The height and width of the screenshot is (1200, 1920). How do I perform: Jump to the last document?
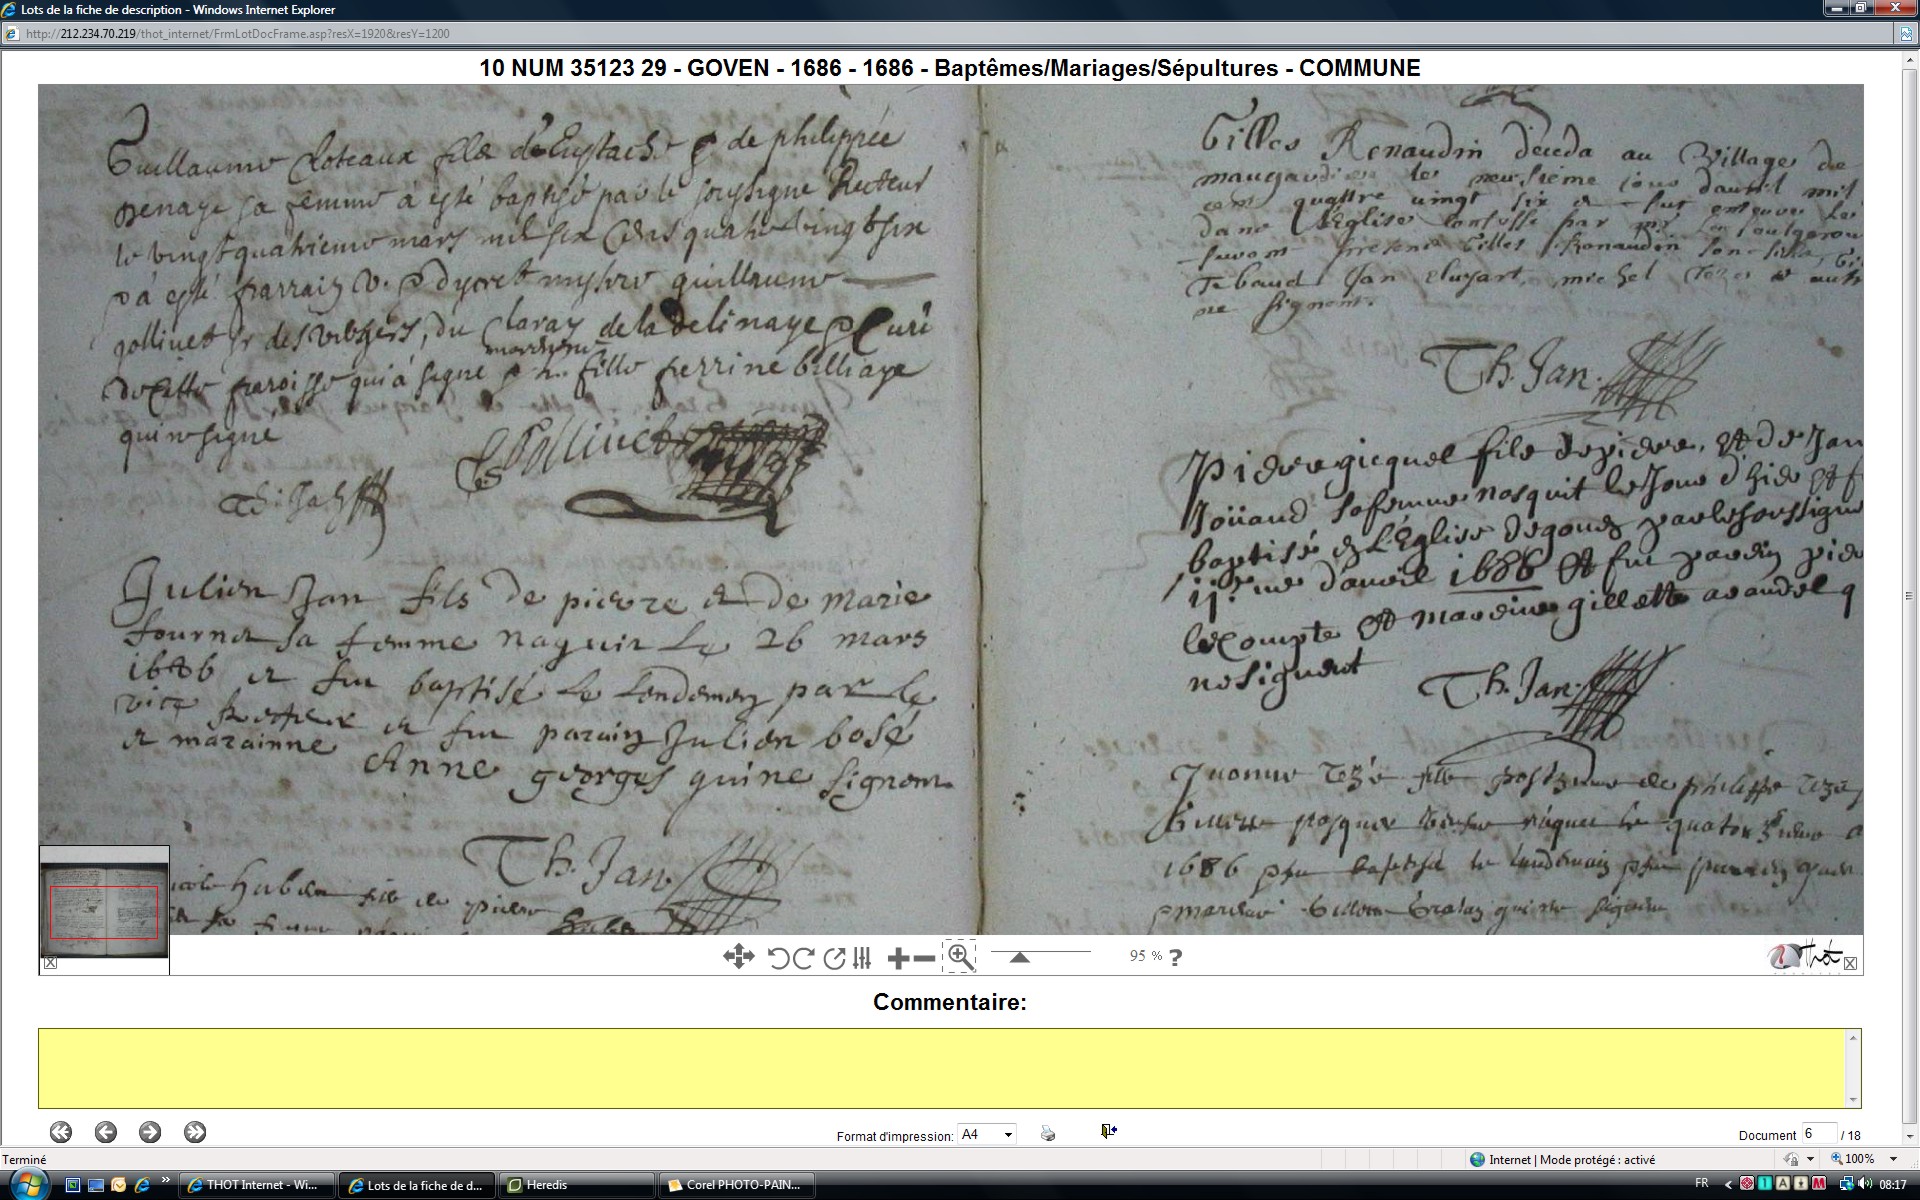(195, 1132)
